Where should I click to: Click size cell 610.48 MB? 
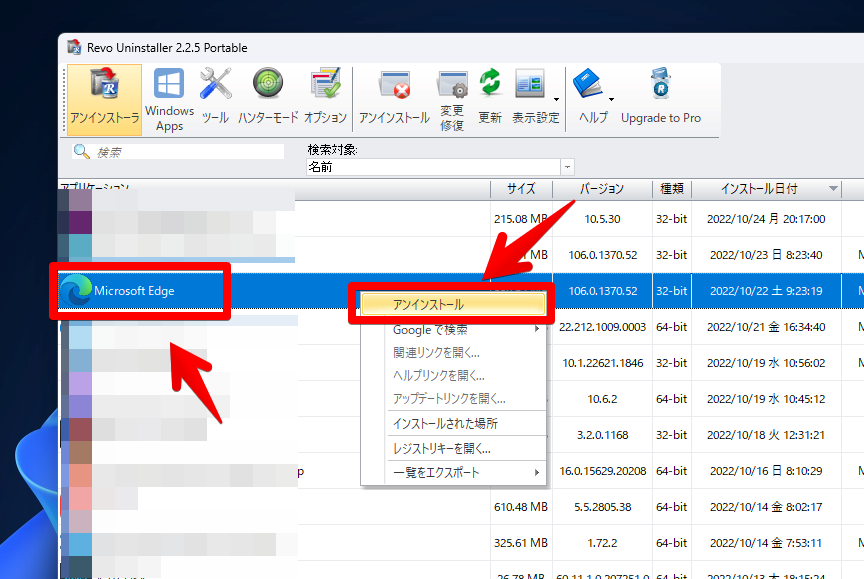pos(521,507)
